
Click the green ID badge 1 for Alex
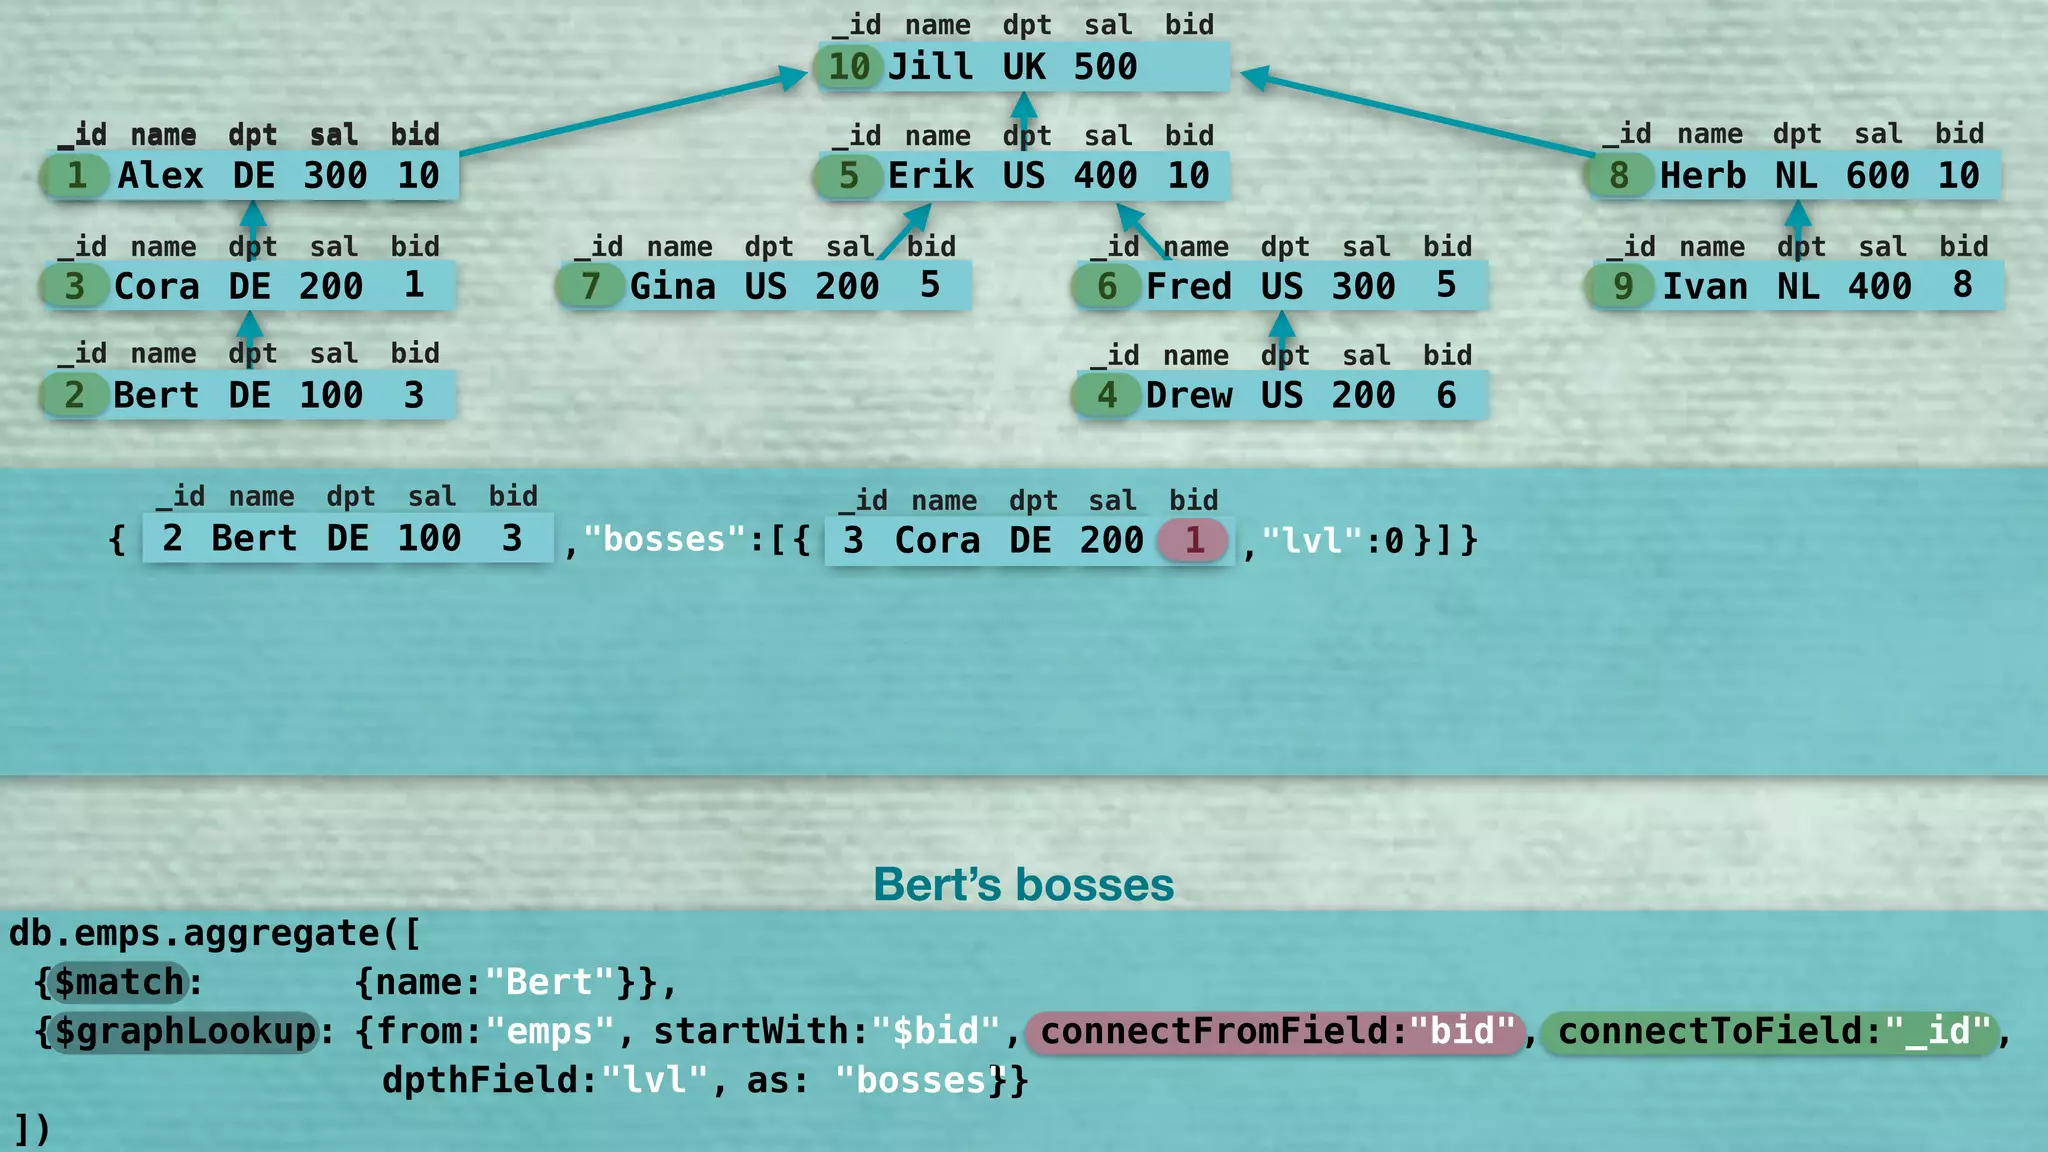(76, 176)
